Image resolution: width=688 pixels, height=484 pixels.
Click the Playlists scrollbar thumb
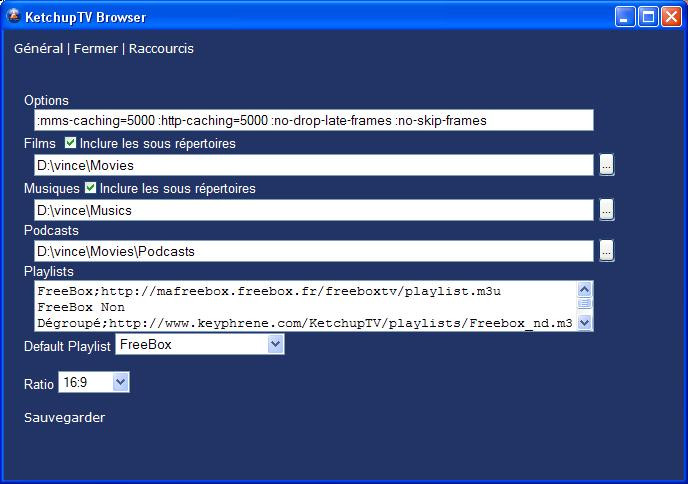click(584, 304)
